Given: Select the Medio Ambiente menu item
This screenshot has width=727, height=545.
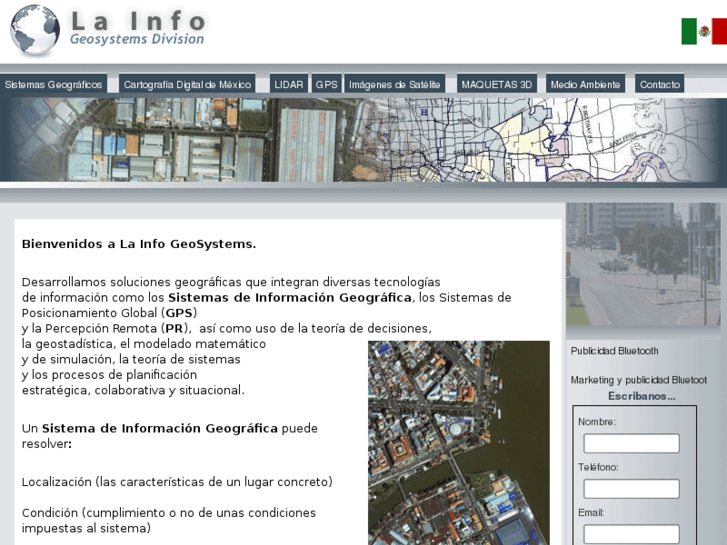Looking at the screenshot, I should 586,85.
